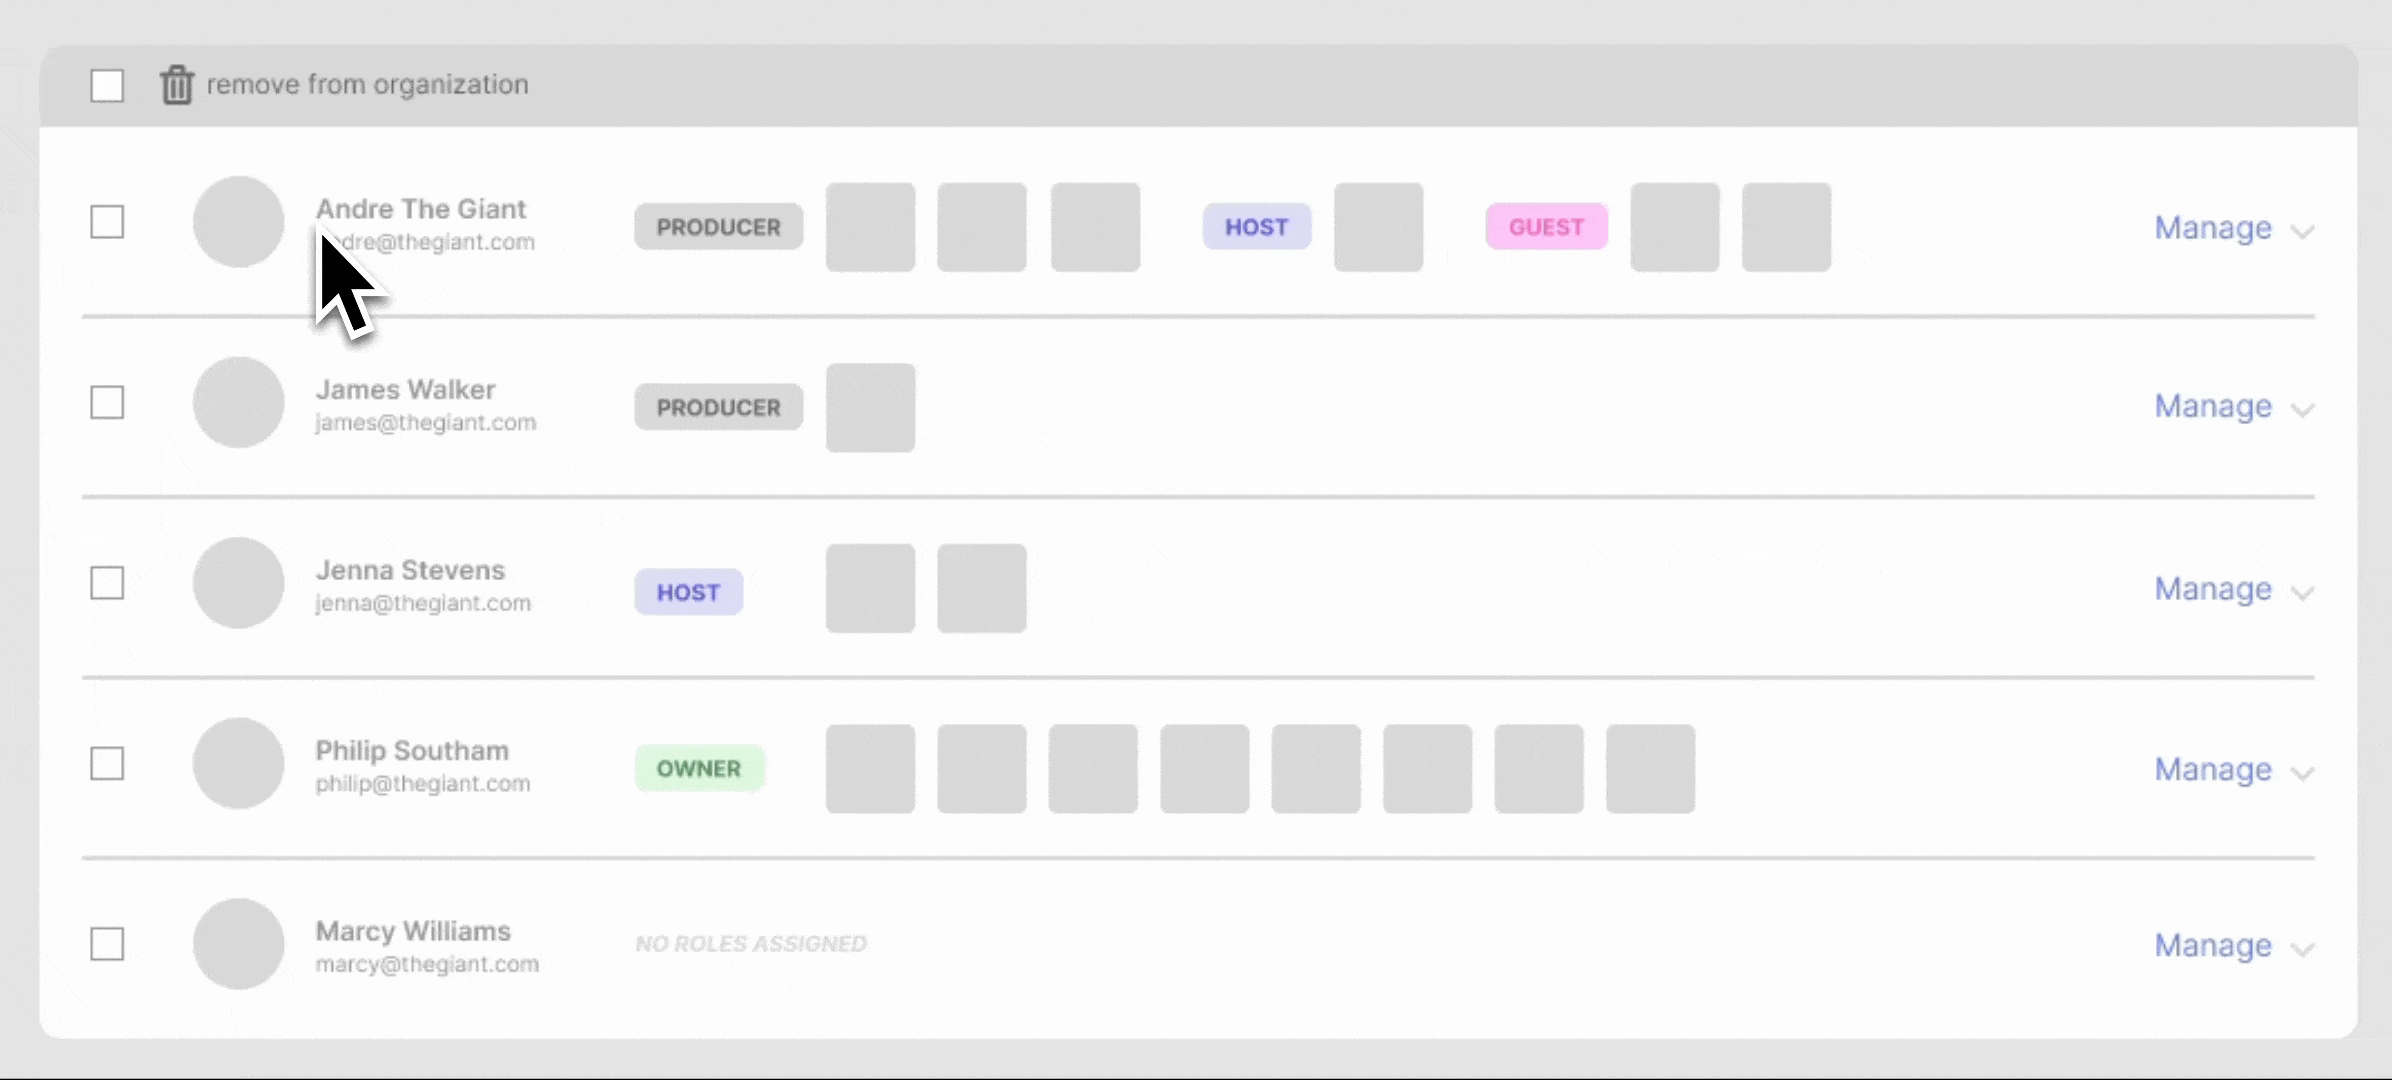Select the pink GUEST role badge
The width and height of the screenshot is (2392, 1080).
(x=1546, y=227)
